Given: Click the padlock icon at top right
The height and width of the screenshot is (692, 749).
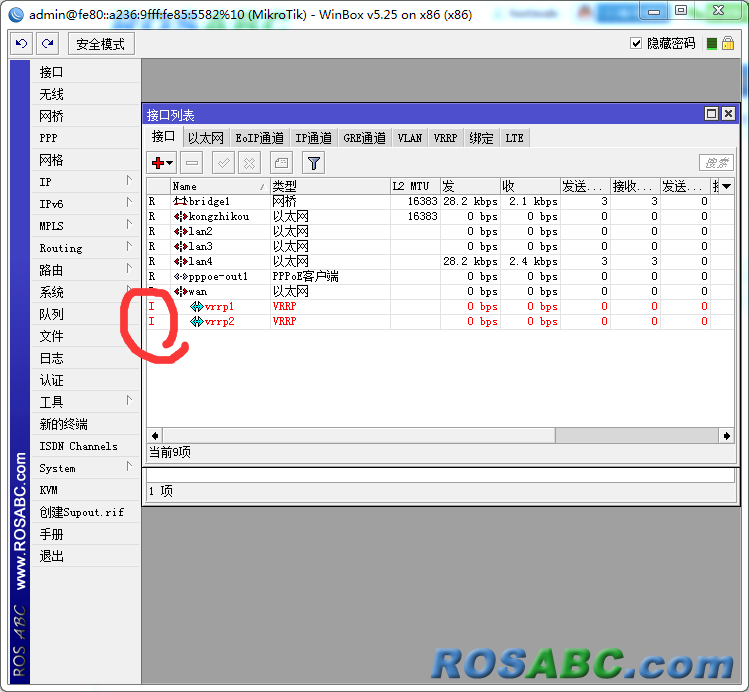Looking at the screenshot, I should (728, 43).
